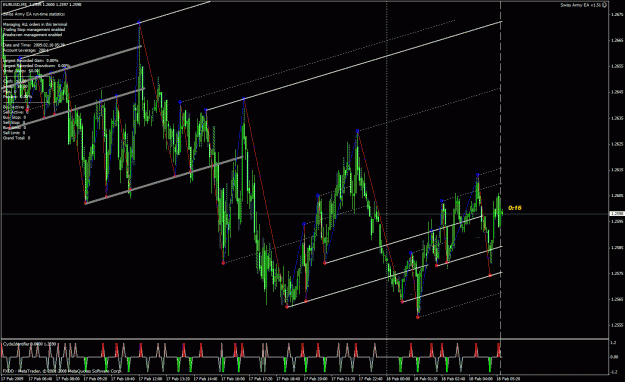Click 'Trailing Stop management enabled' line
The image size is (625, 382).
[x=34, y=30]
